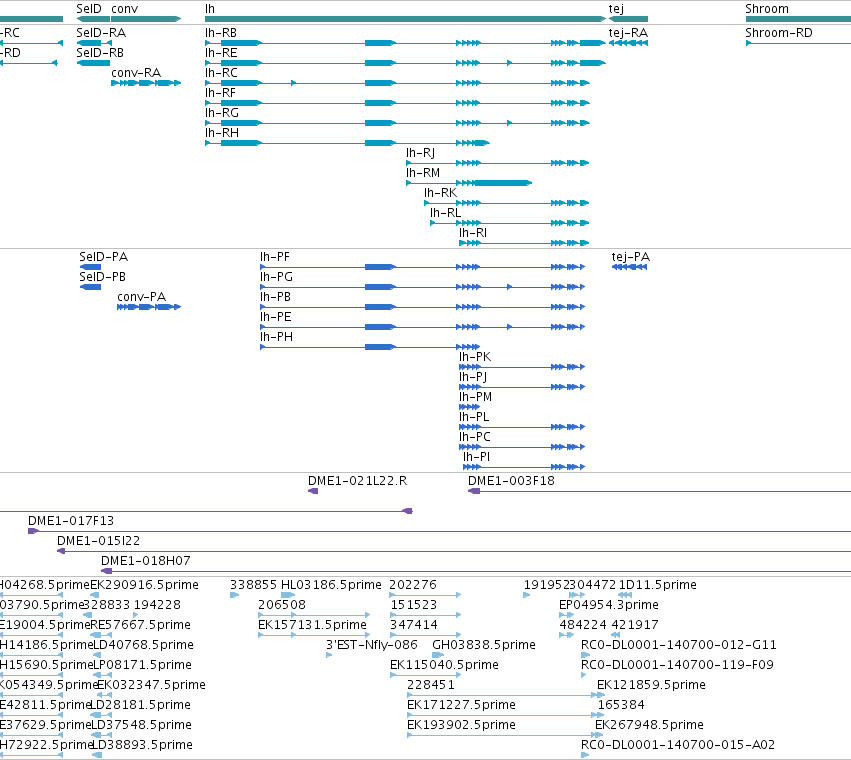Select protein Ih-PI
The height and width of the screenshot is (760, 851).
[524, 467]
